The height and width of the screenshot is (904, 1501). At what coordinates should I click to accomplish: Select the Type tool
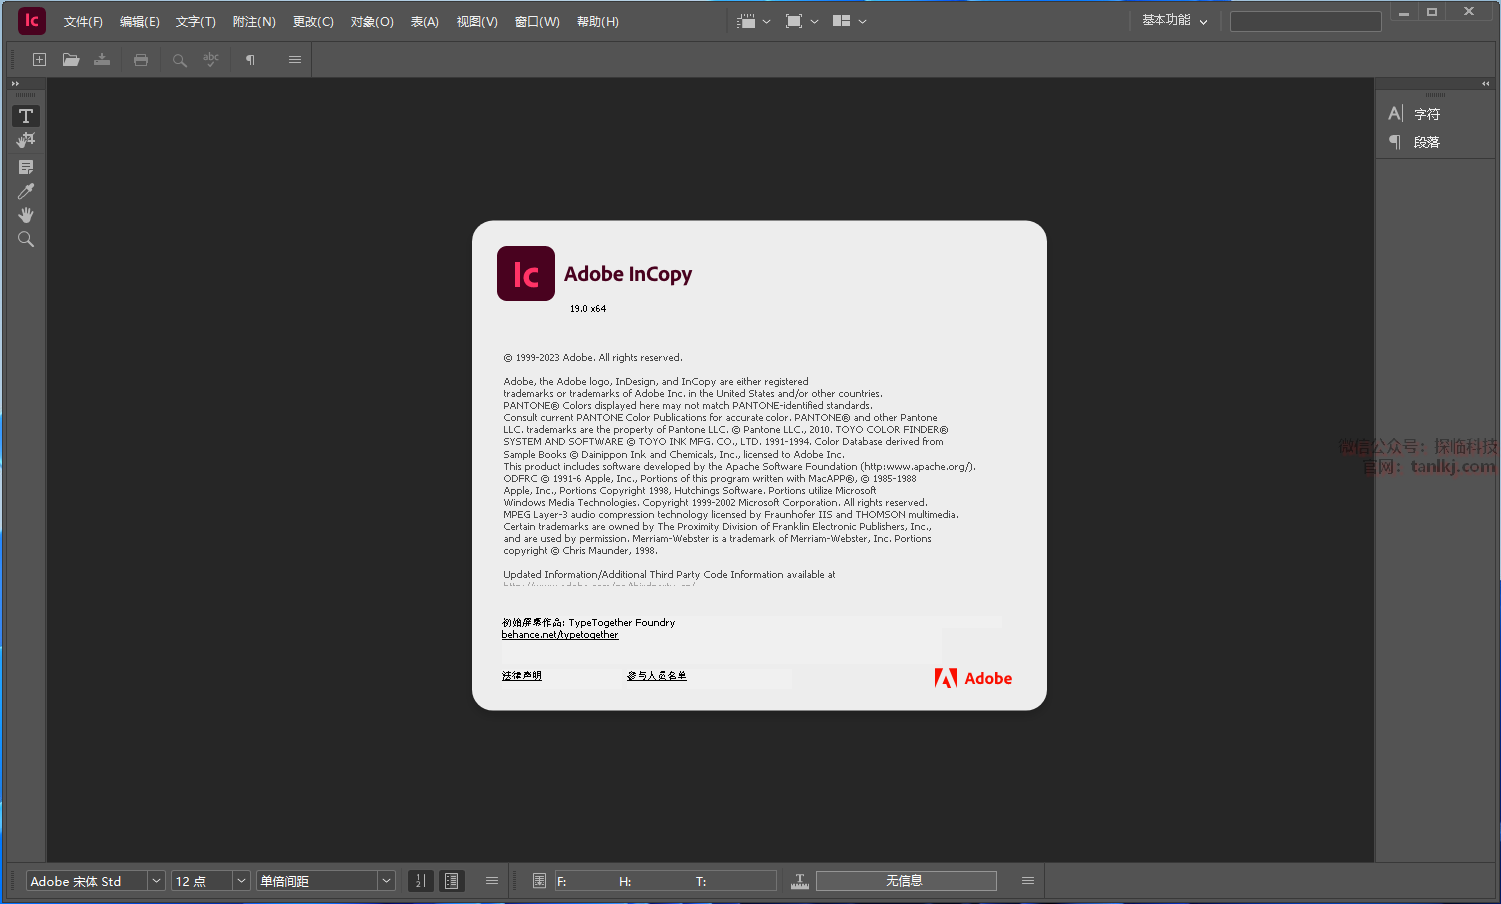(26, 116)
